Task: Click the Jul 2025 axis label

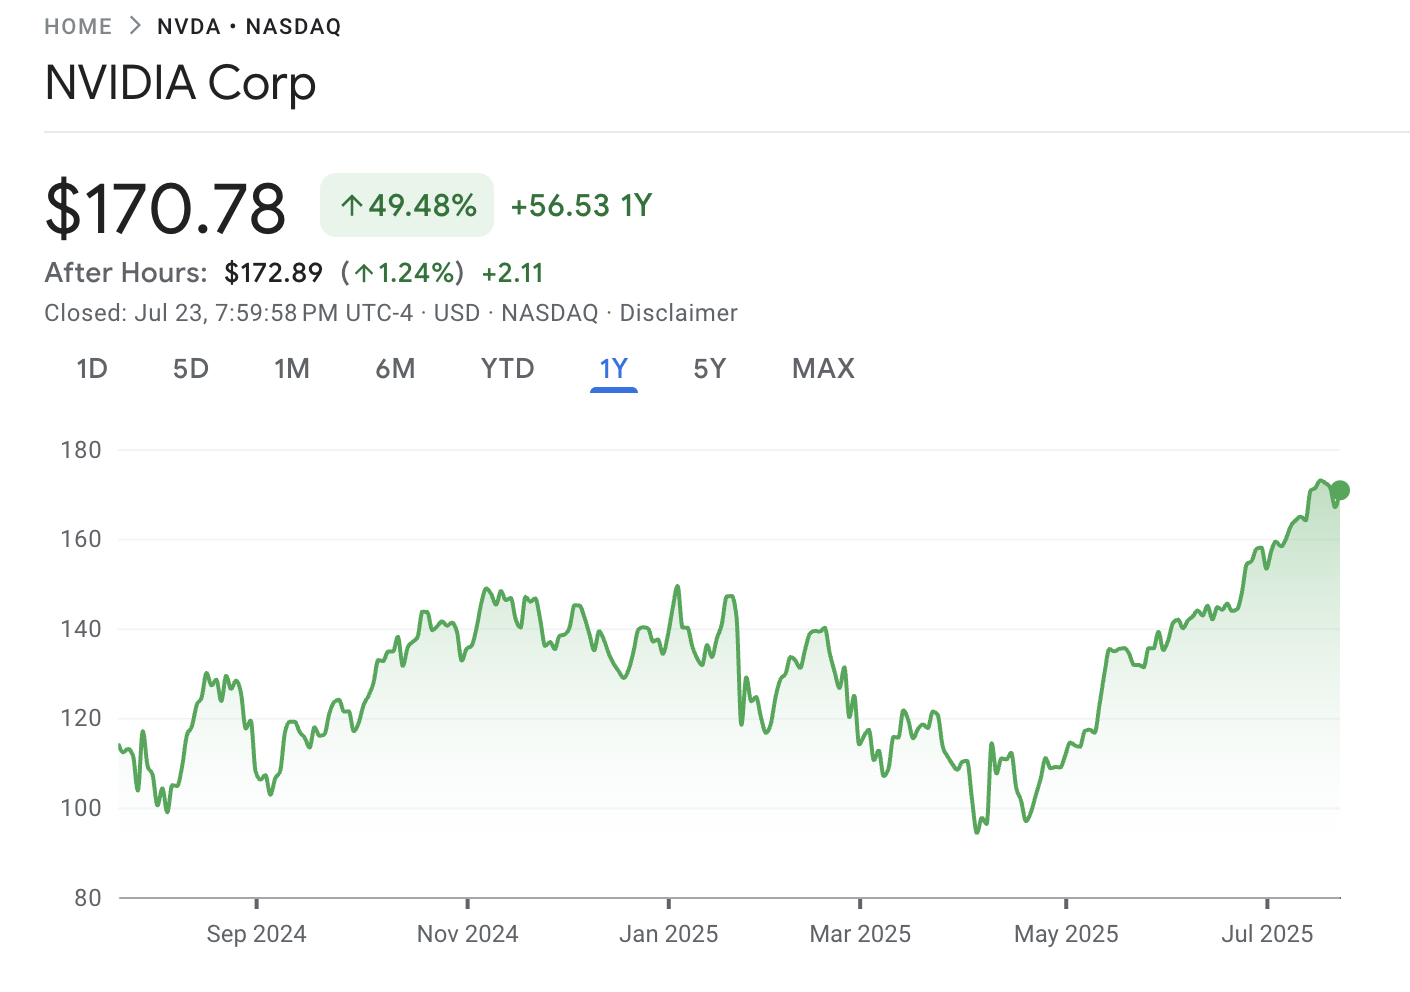Action: [x=1267, y=934]
